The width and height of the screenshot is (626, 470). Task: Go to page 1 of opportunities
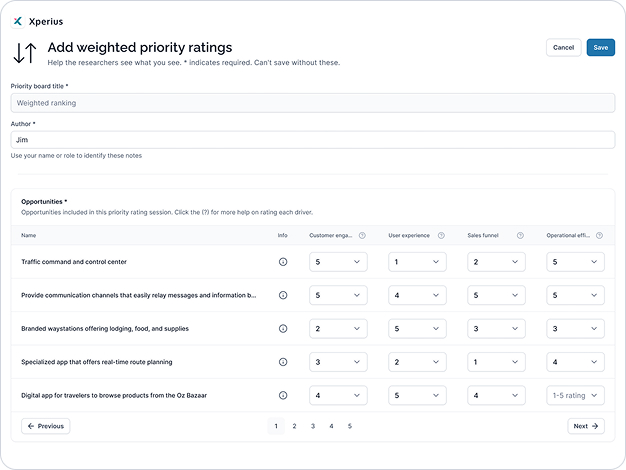click(276, 426)
